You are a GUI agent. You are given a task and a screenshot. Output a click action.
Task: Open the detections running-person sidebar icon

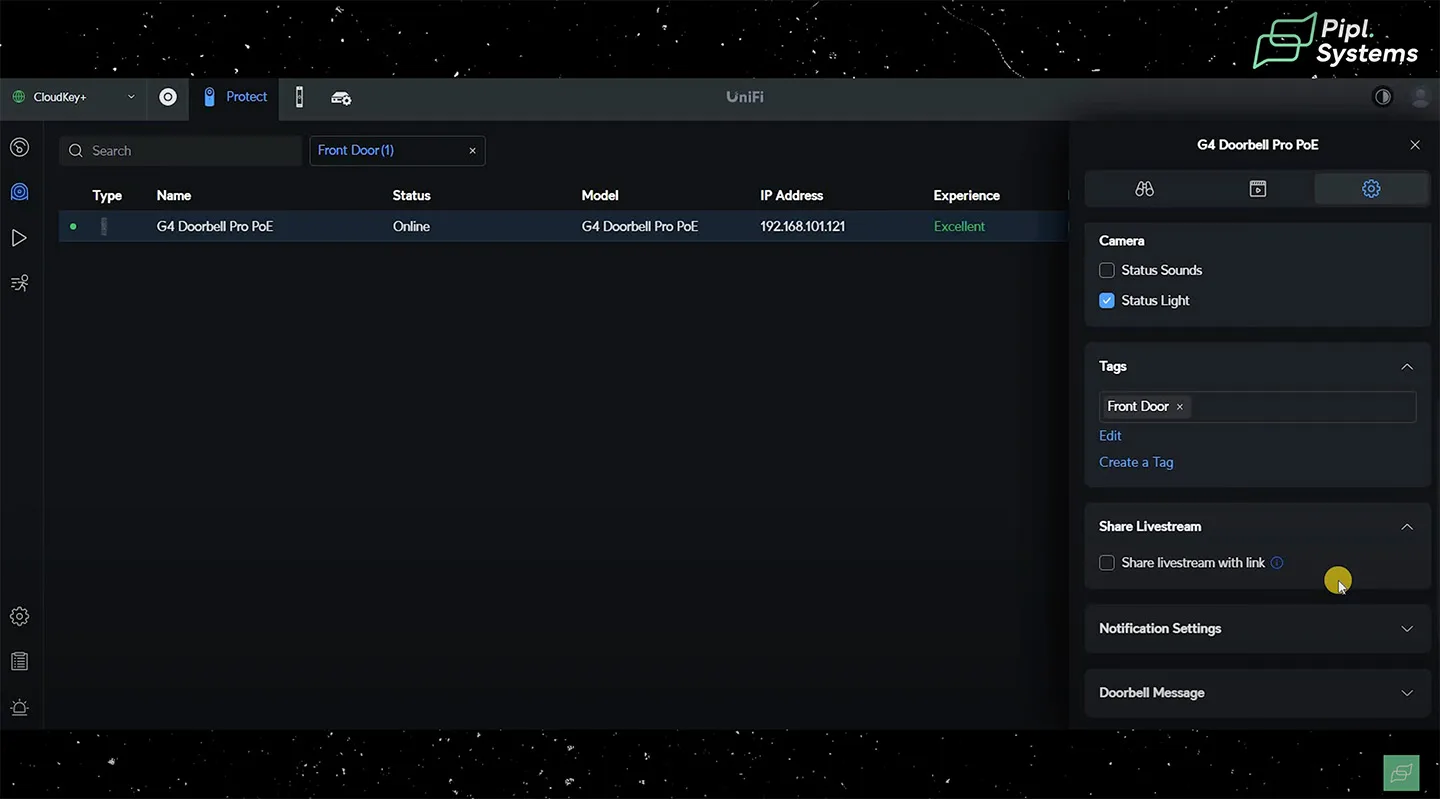pos(19,283)
